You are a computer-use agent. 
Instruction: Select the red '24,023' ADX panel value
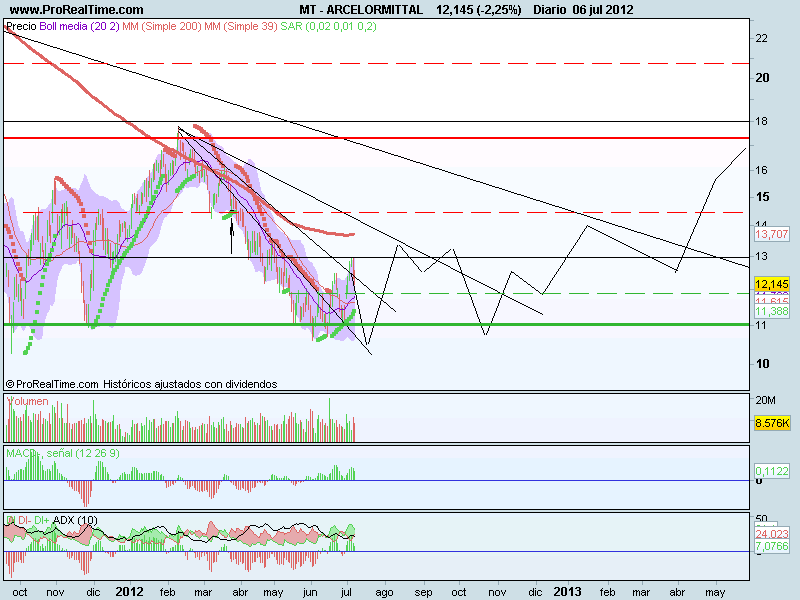[771, 534]
